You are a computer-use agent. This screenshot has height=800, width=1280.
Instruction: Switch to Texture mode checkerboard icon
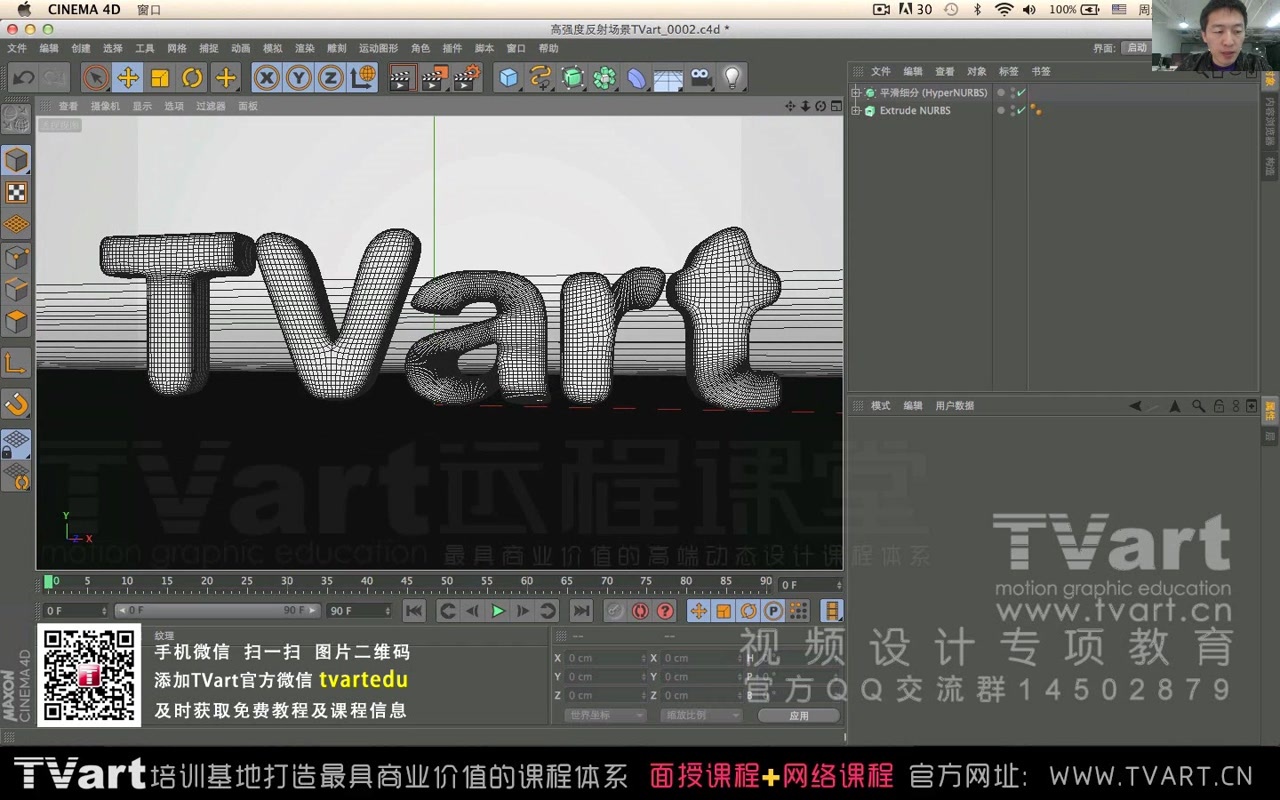(16, 193)
